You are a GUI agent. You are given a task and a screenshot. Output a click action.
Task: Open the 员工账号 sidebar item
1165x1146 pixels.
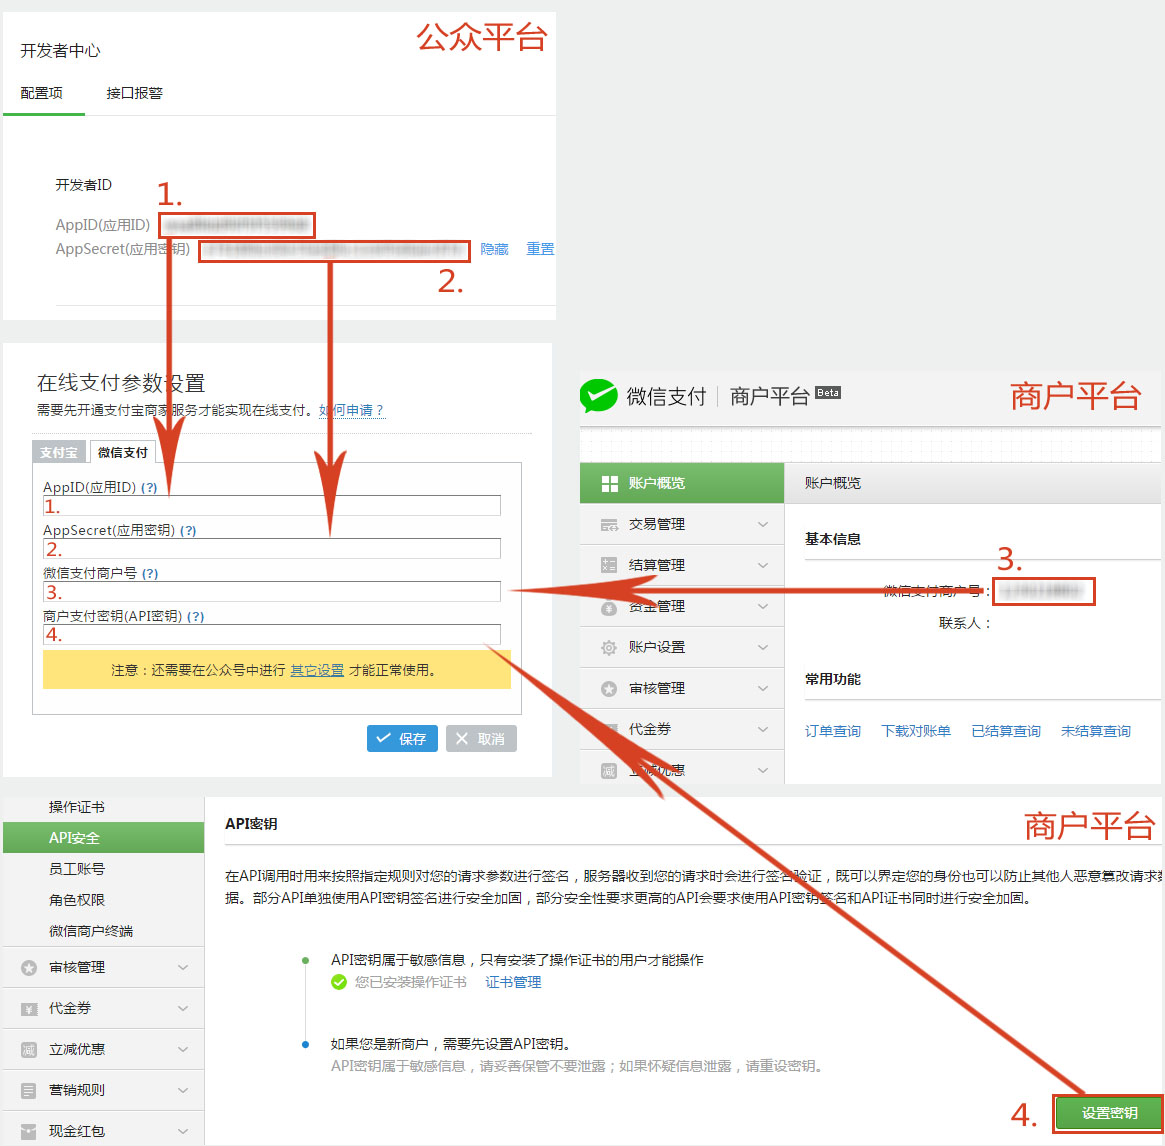(77, 870)
